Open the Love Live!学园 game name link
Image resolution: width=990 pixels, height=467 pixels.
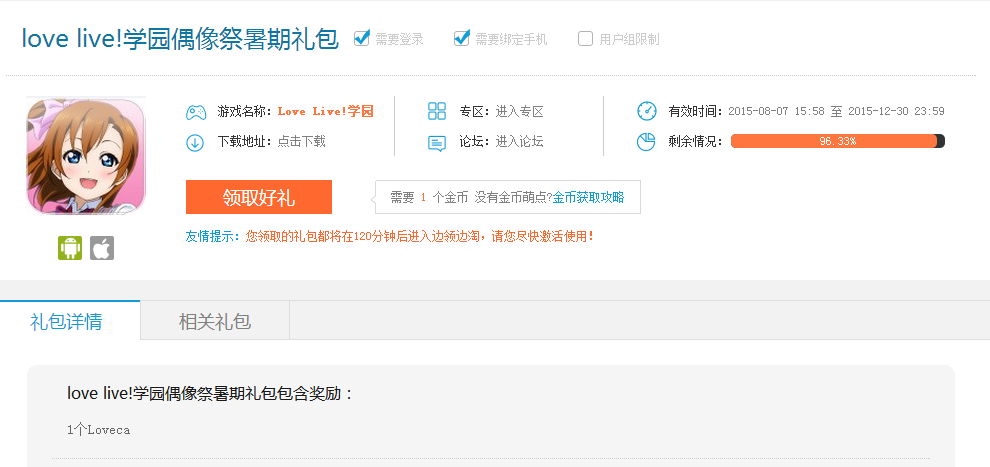point(326,112)
